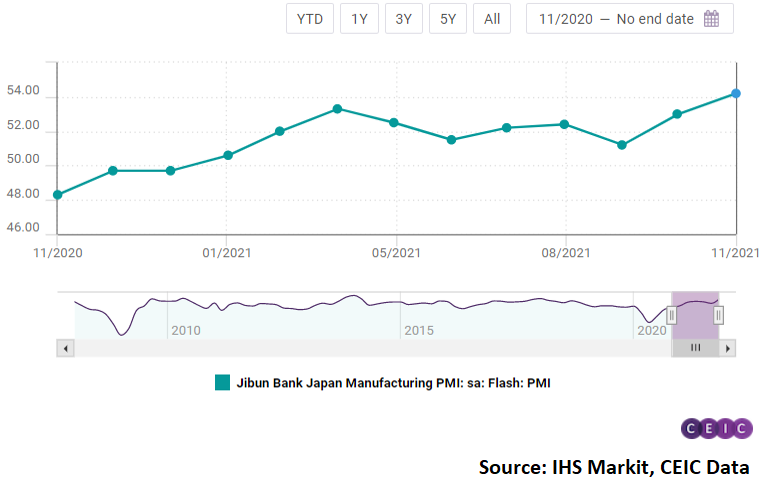Select the left range handle in navigator
The width and height of the screenshot is (765, 480).
click(672, 315)
